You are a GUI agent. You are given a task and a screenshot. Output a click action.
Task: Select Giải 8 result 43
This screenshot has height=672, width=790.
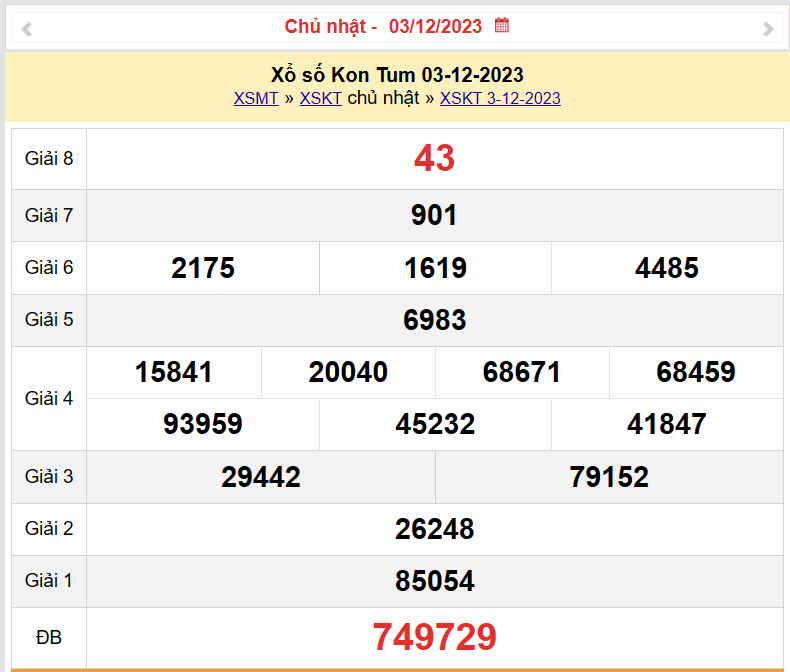click(434, 158)
